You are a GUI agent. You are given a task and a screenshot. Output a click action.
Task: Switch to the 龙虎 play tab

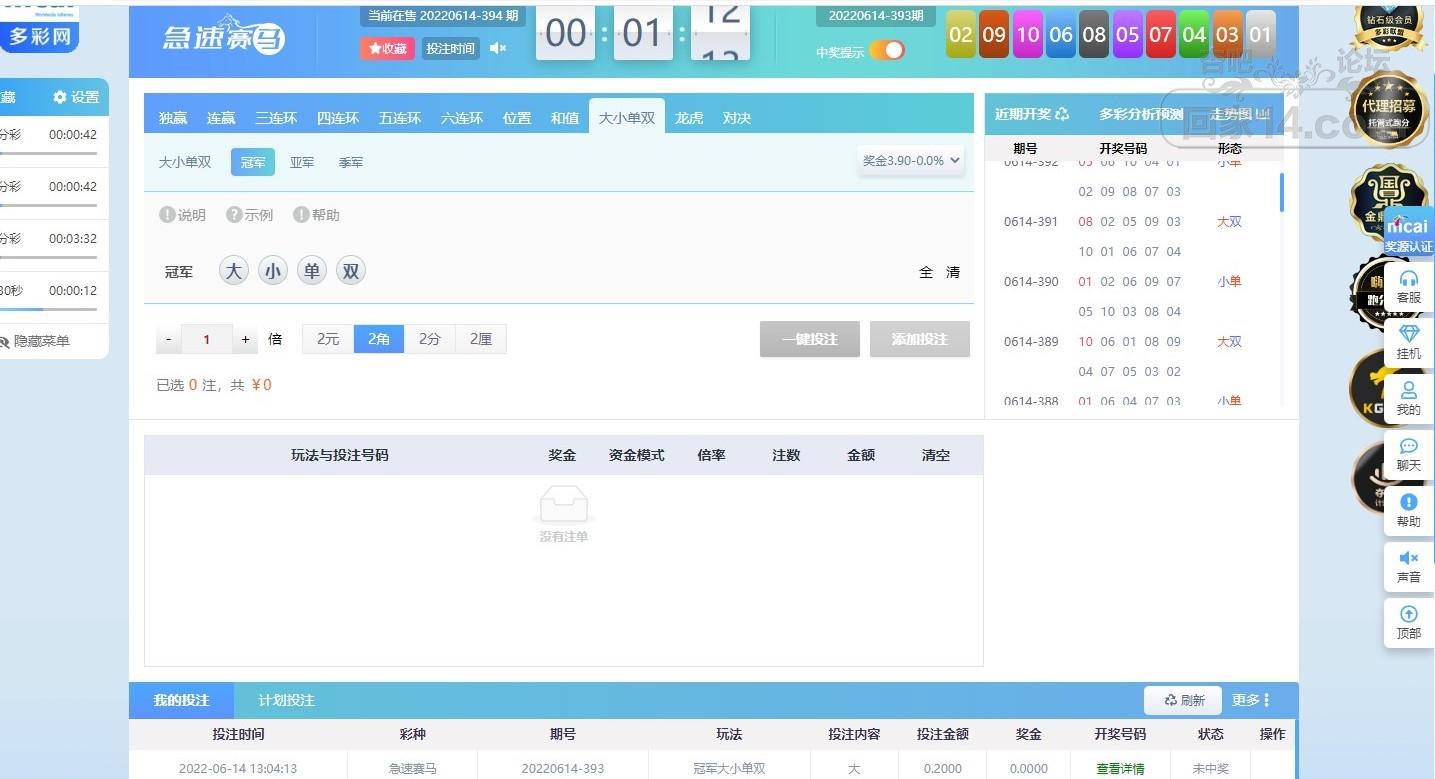click(x=689, y=118)
